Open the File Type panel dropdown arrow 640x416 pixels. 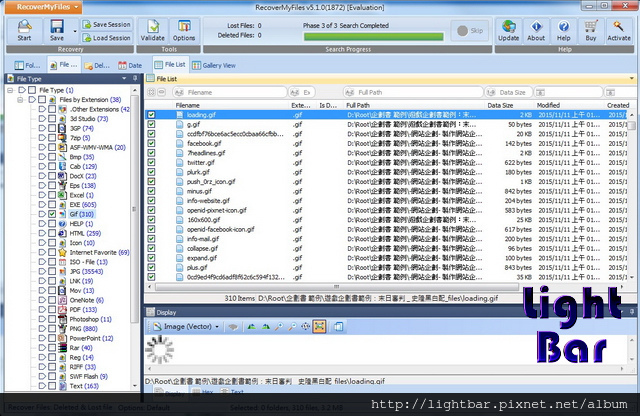pyautogui.click(x=124, y=78)
